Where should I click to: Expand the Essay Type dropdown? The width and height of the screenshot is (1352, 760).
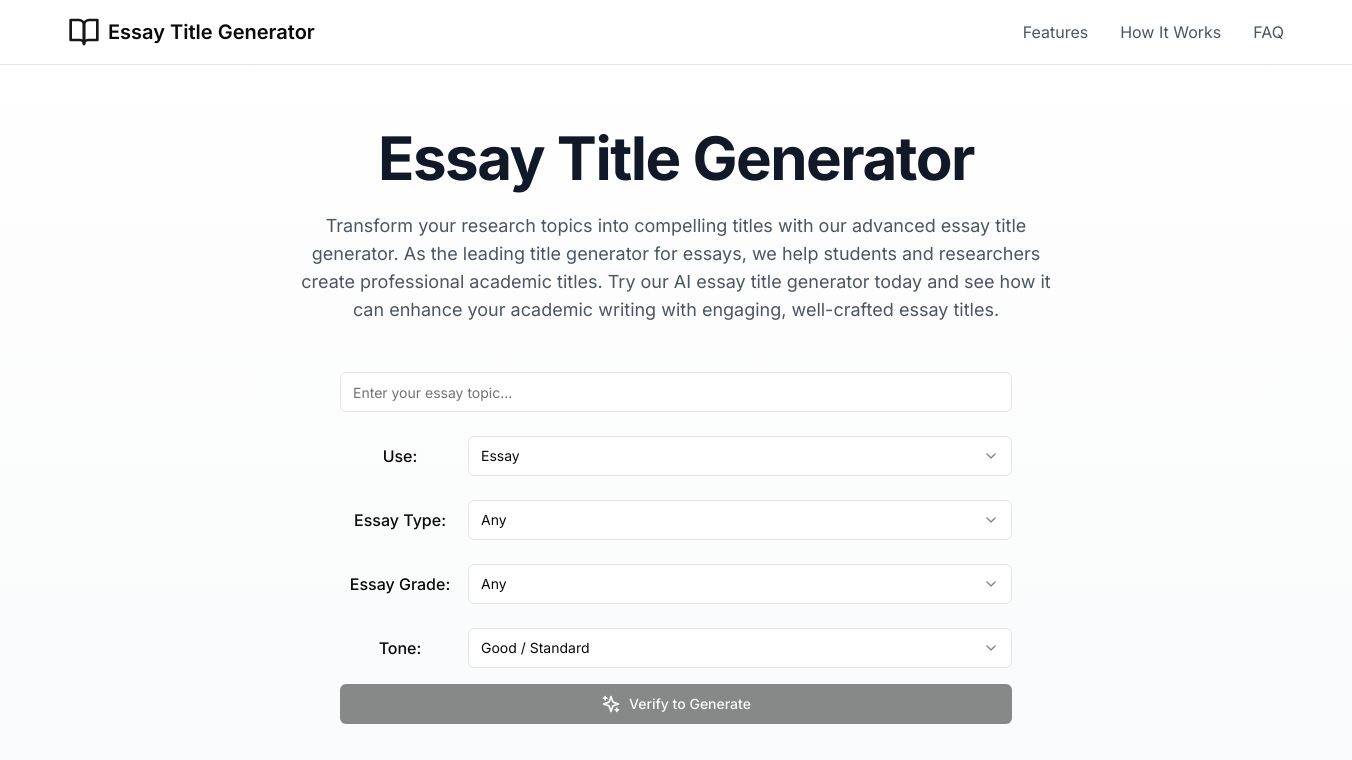coord(738,520)
